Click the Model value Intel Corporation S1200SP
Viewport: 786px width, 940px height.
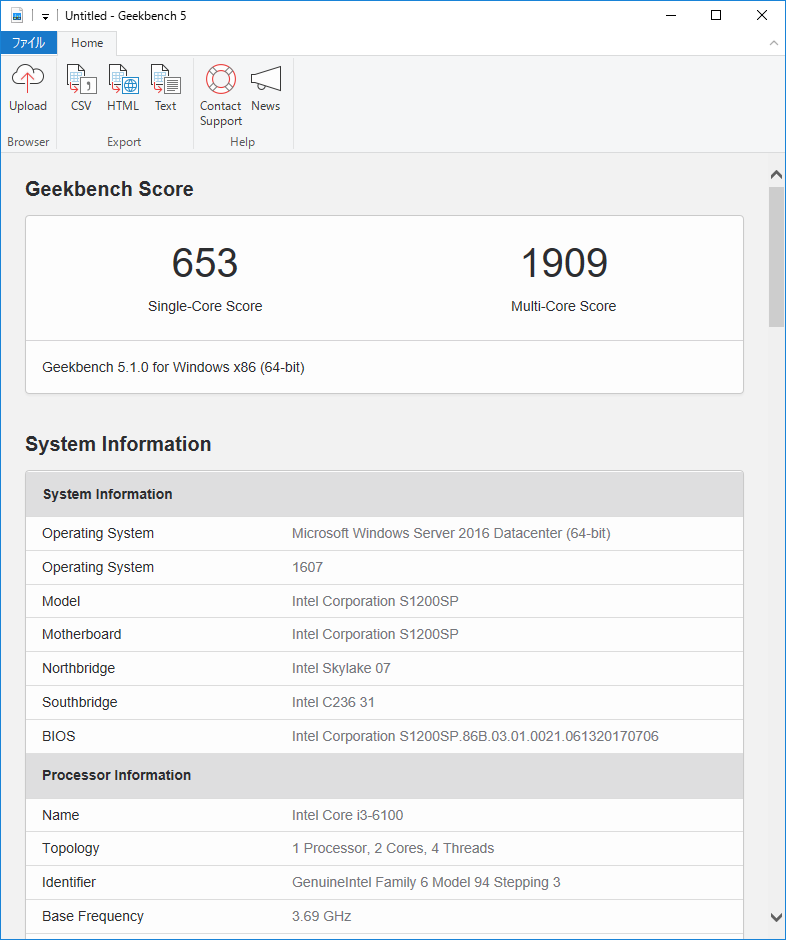[x=375, y=601]
